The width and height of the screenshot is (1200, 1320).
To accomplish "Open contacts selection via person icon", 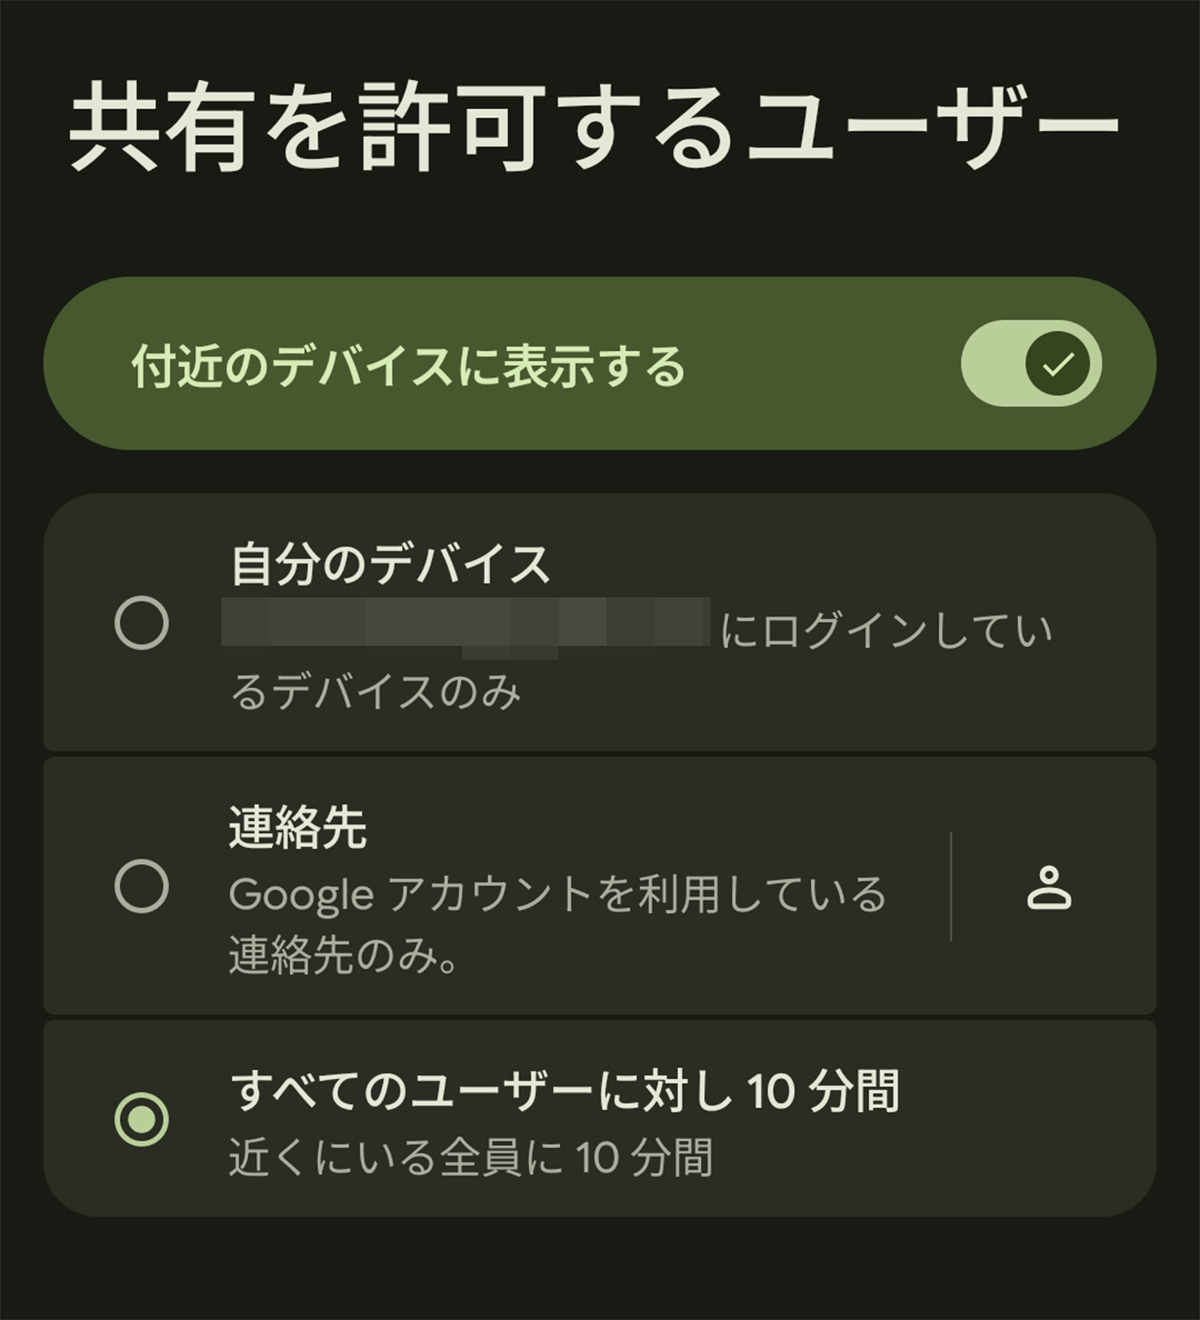I will (x=1049, y=888).
